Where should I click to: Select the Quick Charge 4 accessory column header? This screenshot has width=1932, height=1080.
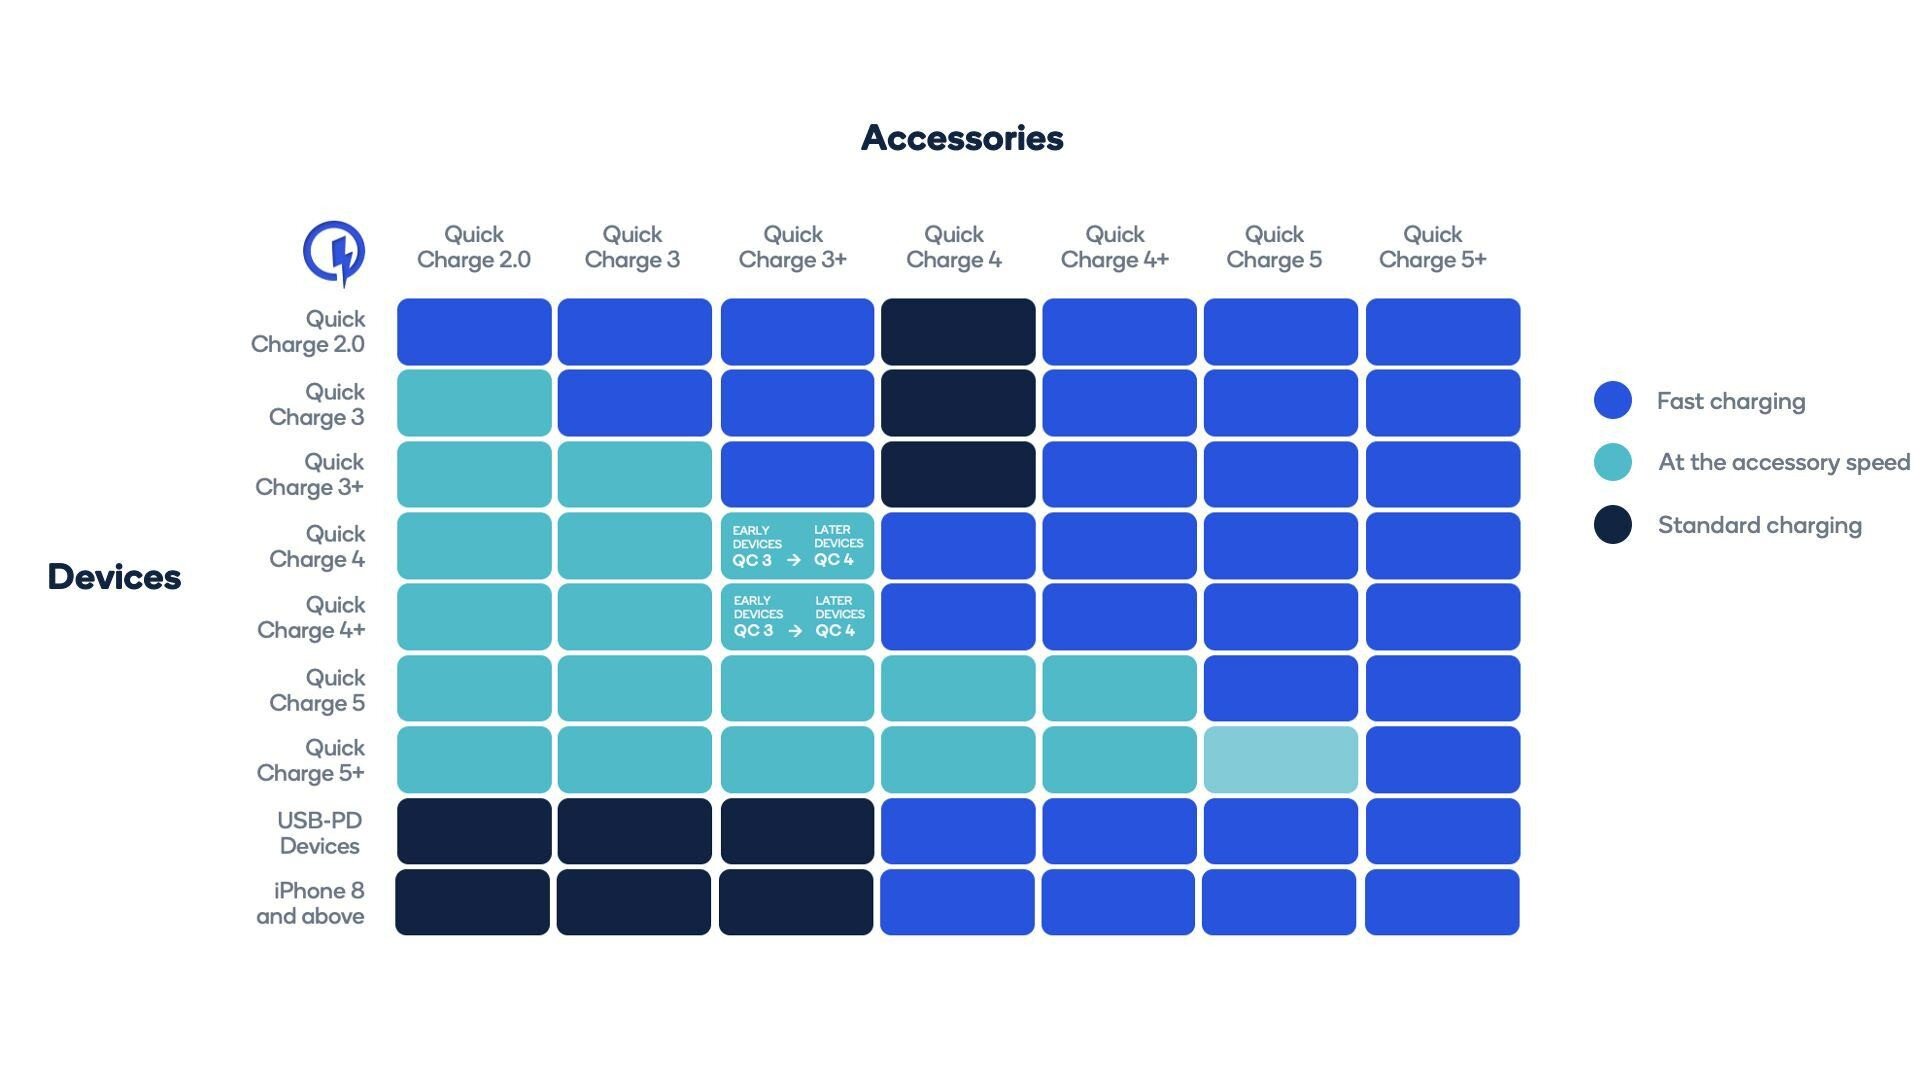(x=954, y=247)
